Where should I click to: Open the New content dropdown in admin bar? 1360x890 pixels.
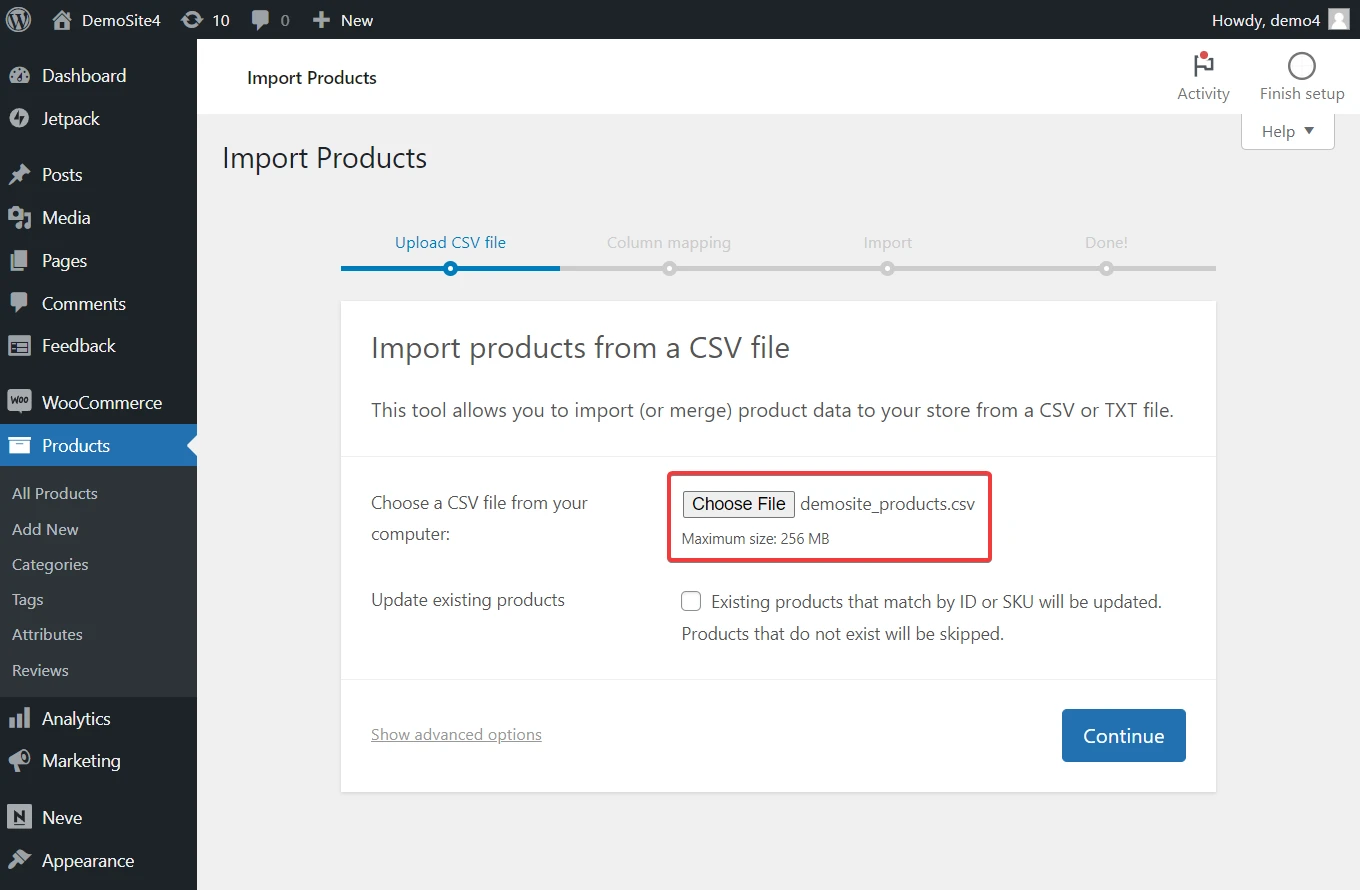point(343,20)
